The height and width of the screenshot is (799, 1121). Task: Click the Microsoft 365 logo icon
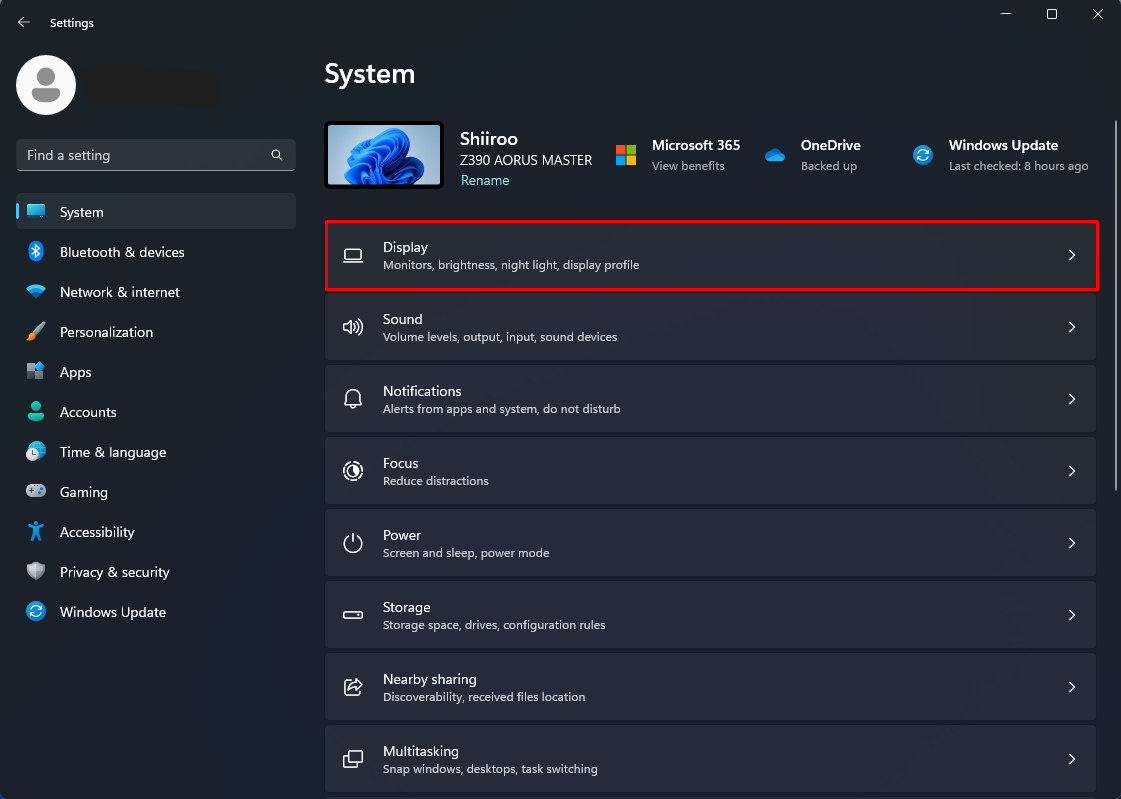pos(626,155)
